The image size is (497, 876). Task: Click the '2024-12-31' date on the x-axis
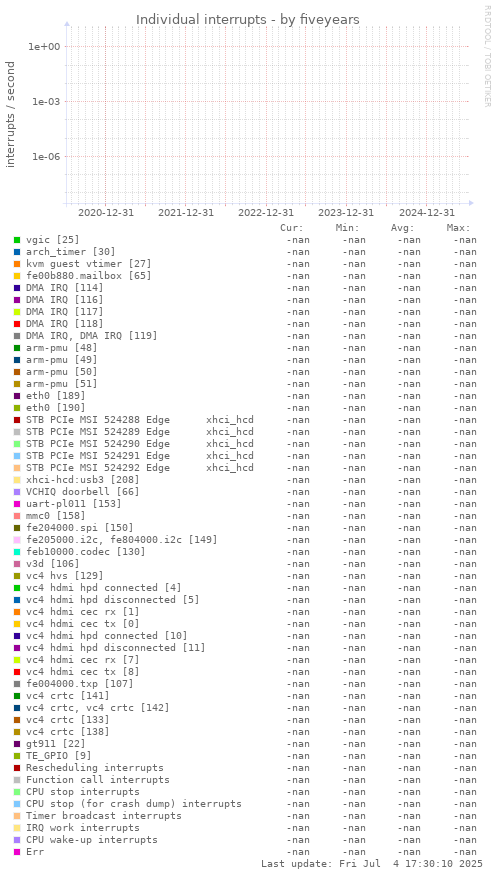pos(427,213)
